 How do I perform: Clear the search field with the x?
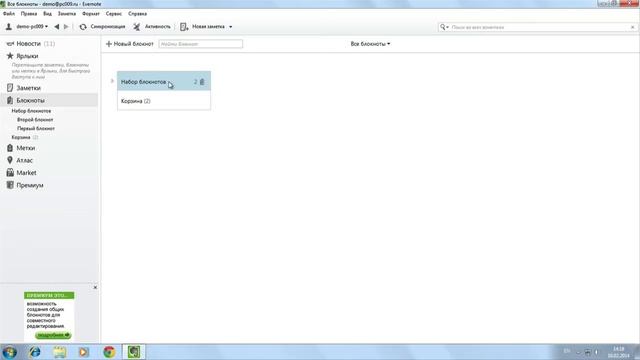633,27
